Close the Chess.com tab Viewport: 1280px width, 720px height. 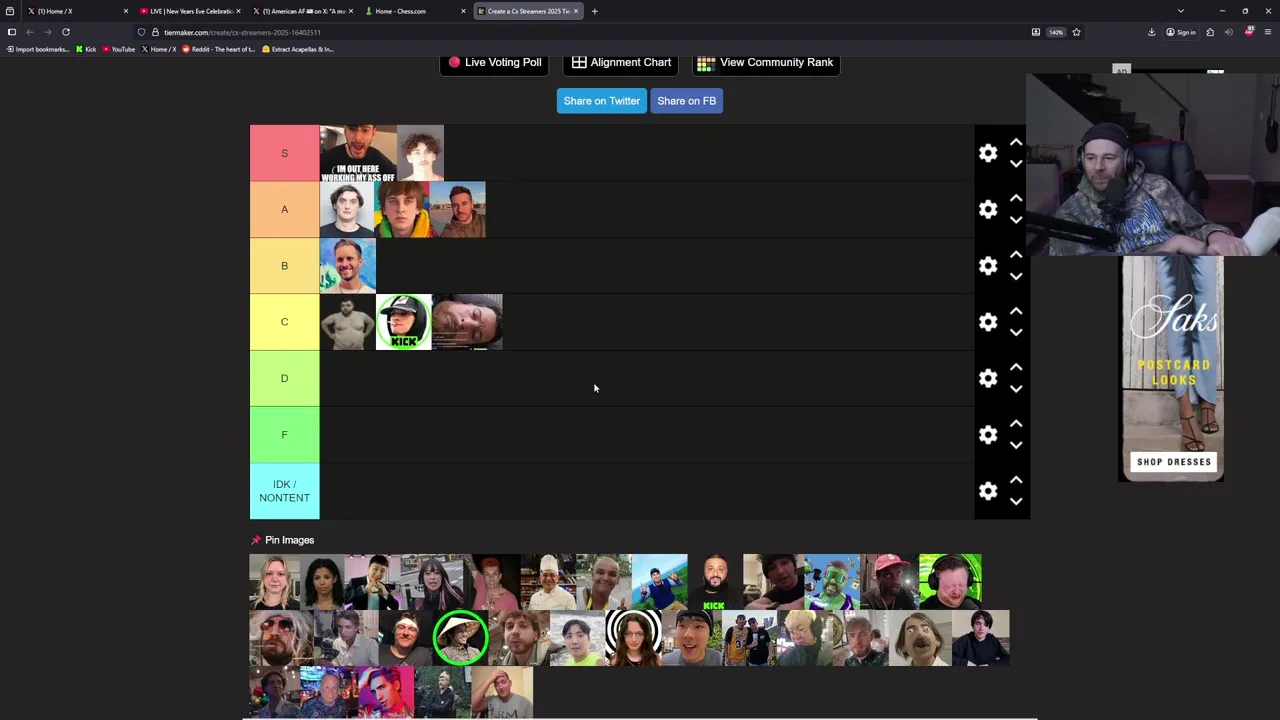coord(463,11)
